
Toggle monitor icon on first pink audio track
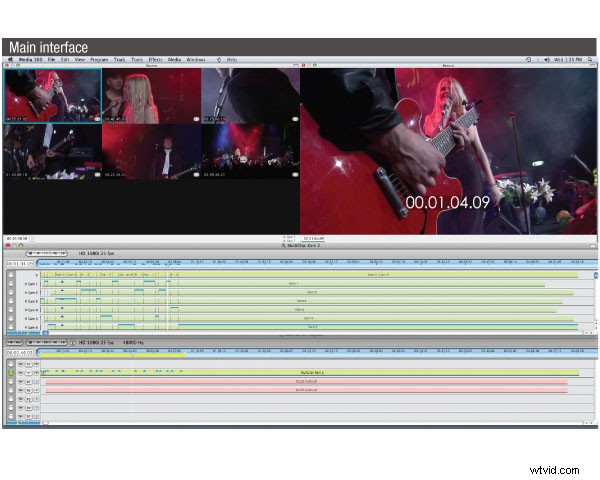21,382
